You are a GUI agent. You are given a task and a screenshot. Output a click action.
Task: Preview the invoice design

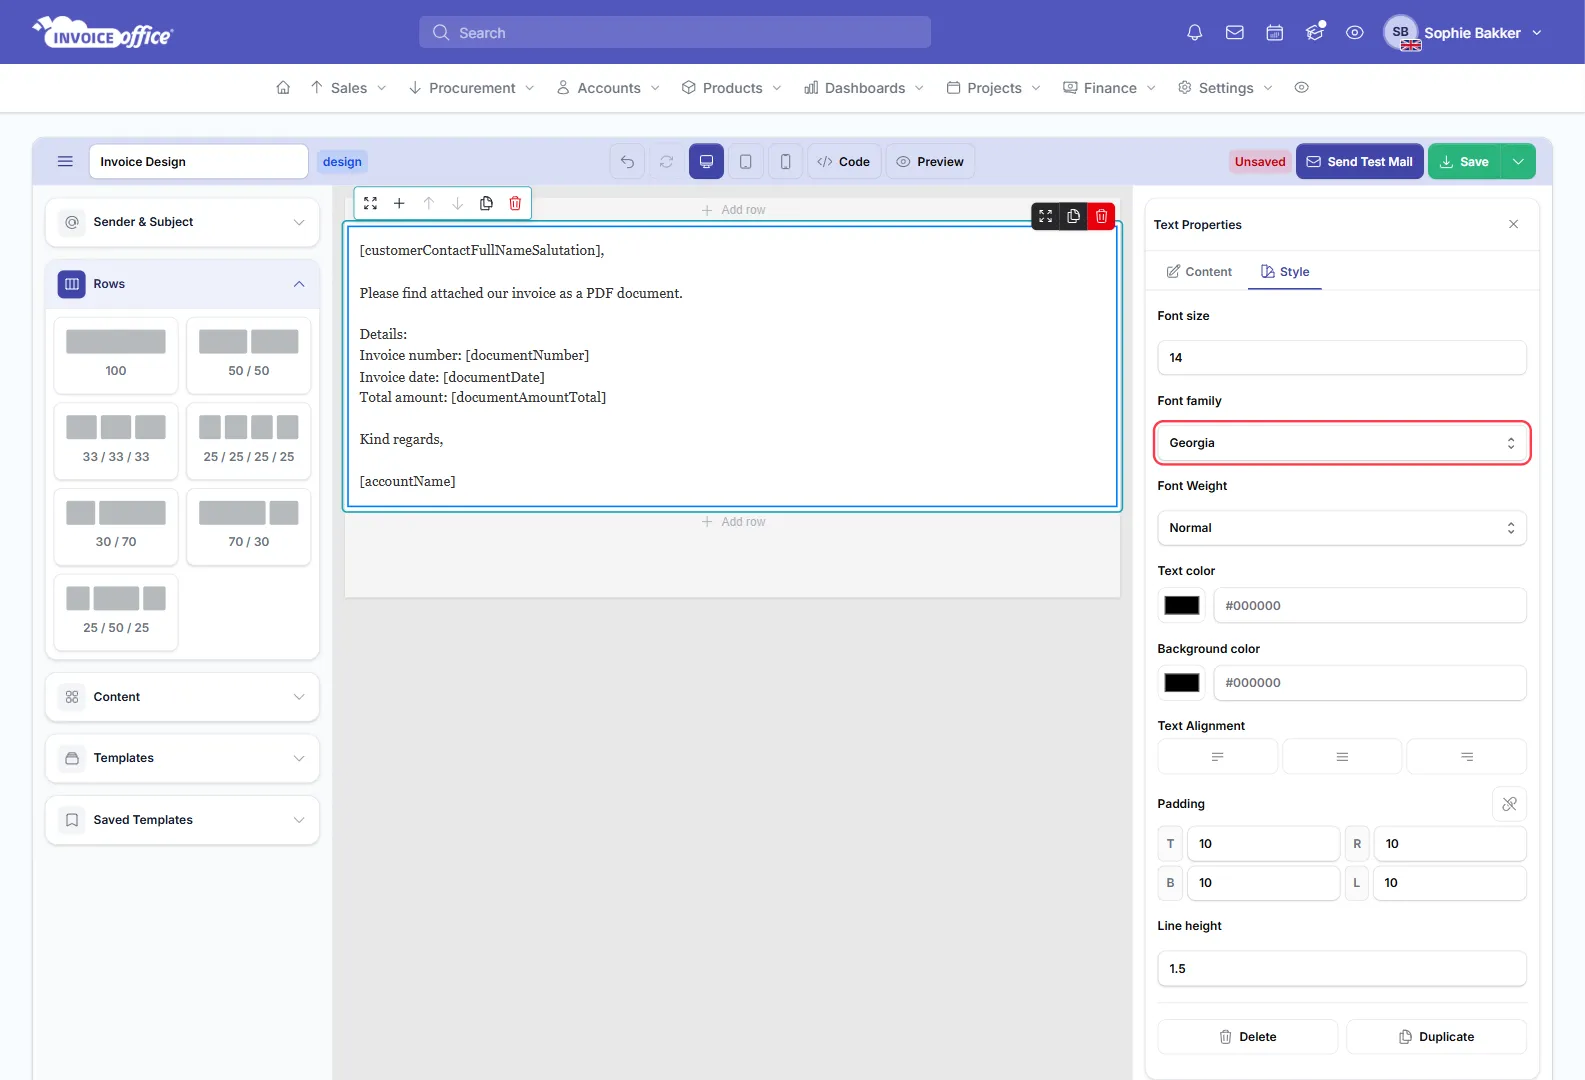(930, 162)
